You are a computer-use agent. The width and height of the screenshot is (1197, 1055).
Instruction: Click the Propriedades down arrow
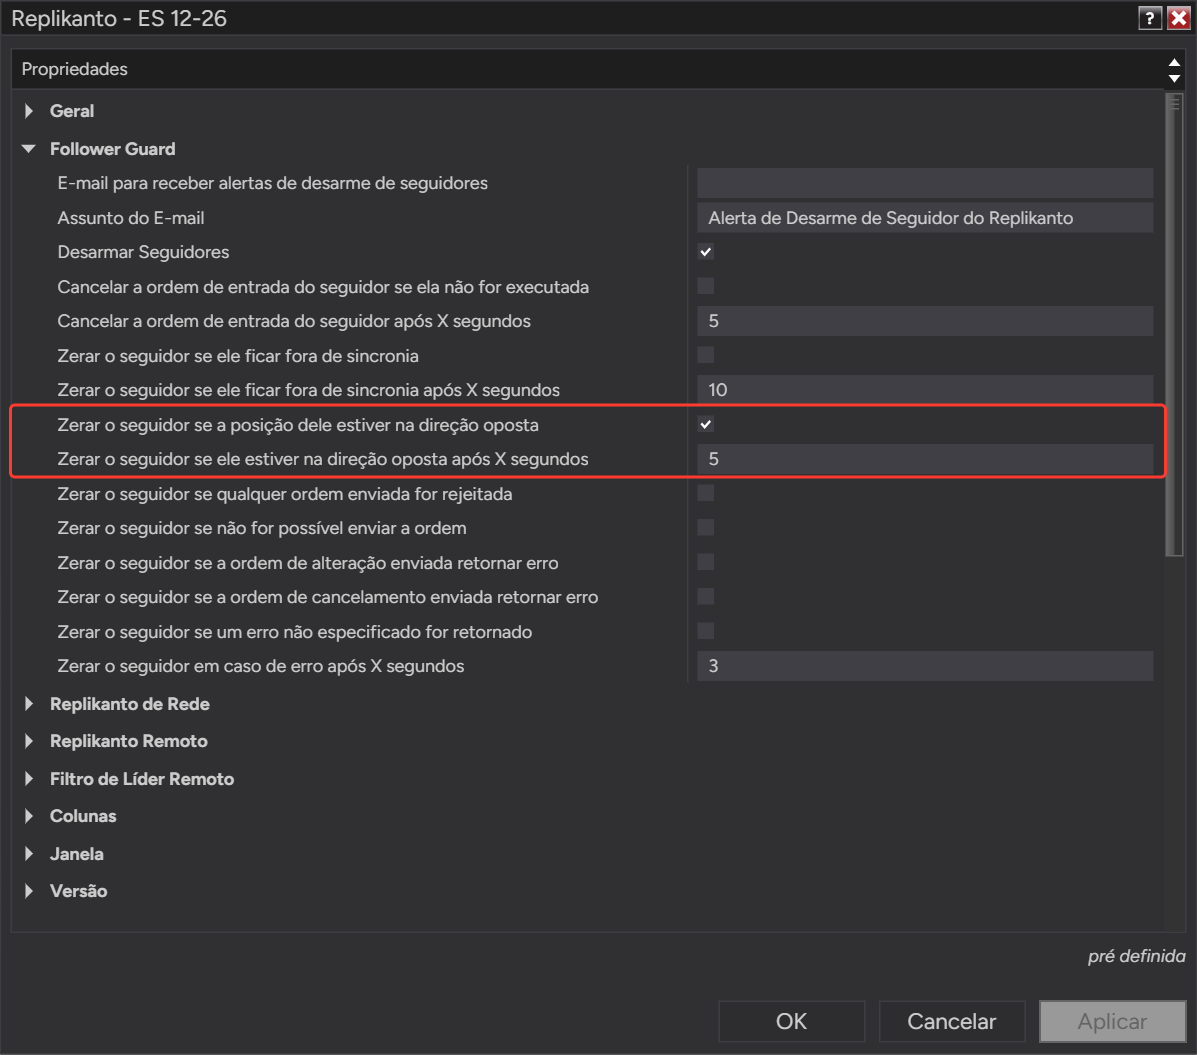click(x=1174, y=78)
